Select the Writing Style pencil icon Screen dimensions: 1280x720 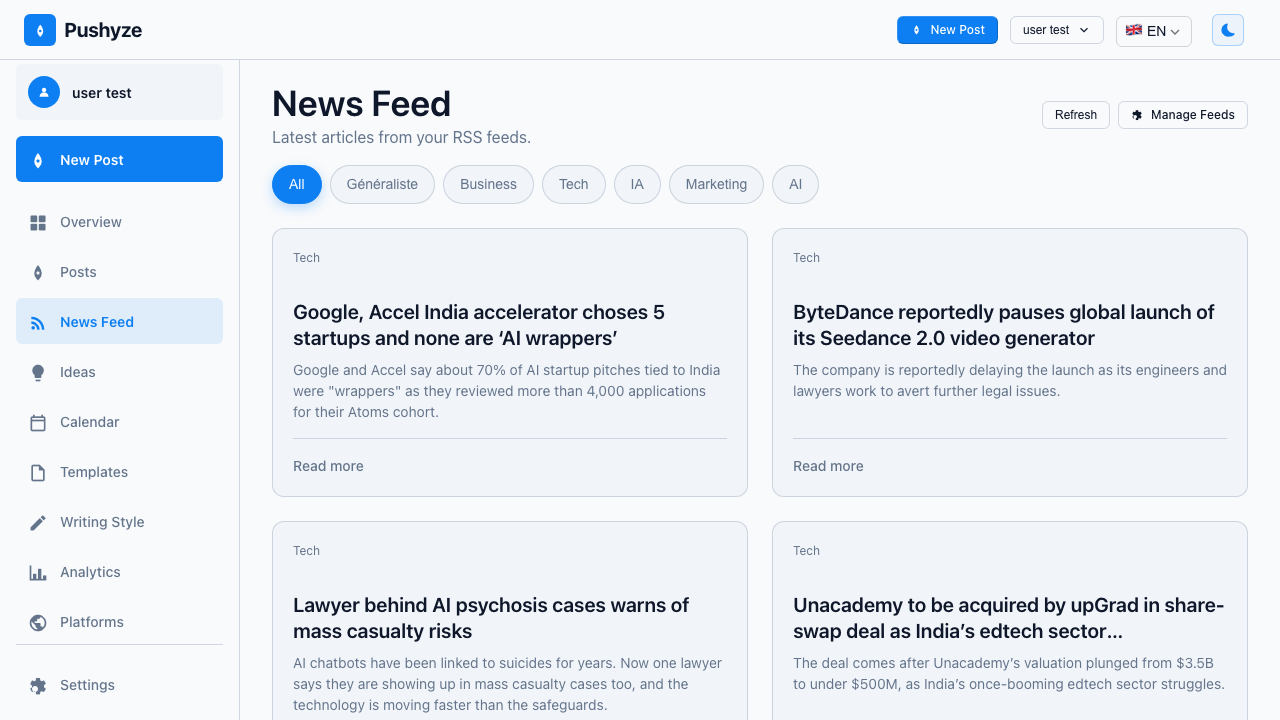click(x=38, y=522)
